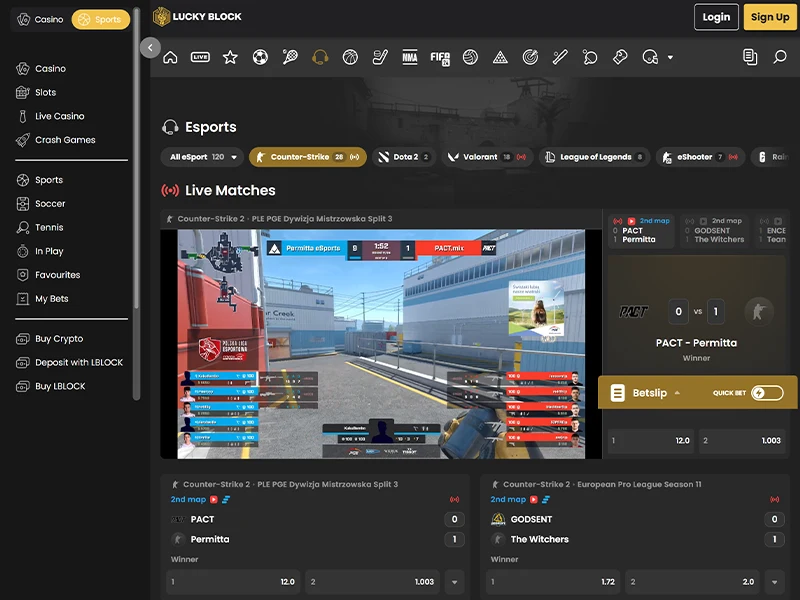This screenshot has height=600, width=800.
Task: Select the tennis racket sport icon
Action: [290, 57]
